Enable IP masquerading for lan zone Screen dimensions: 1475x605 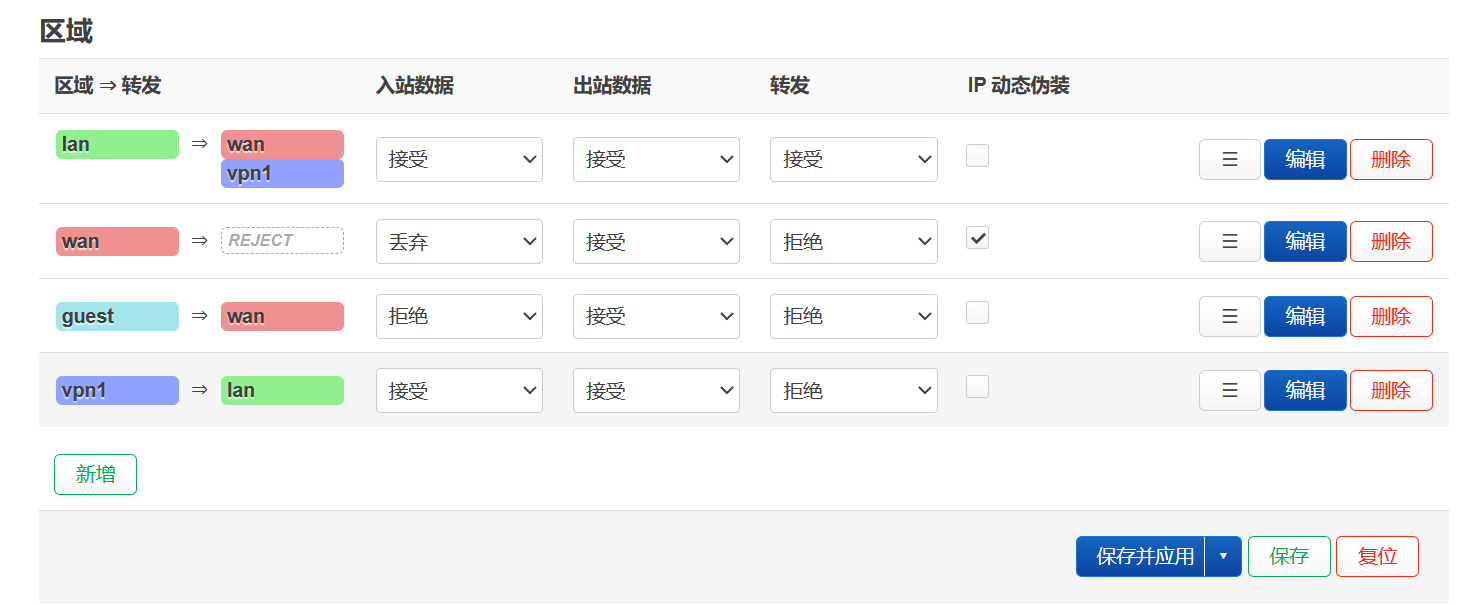(x=977, y=155)
